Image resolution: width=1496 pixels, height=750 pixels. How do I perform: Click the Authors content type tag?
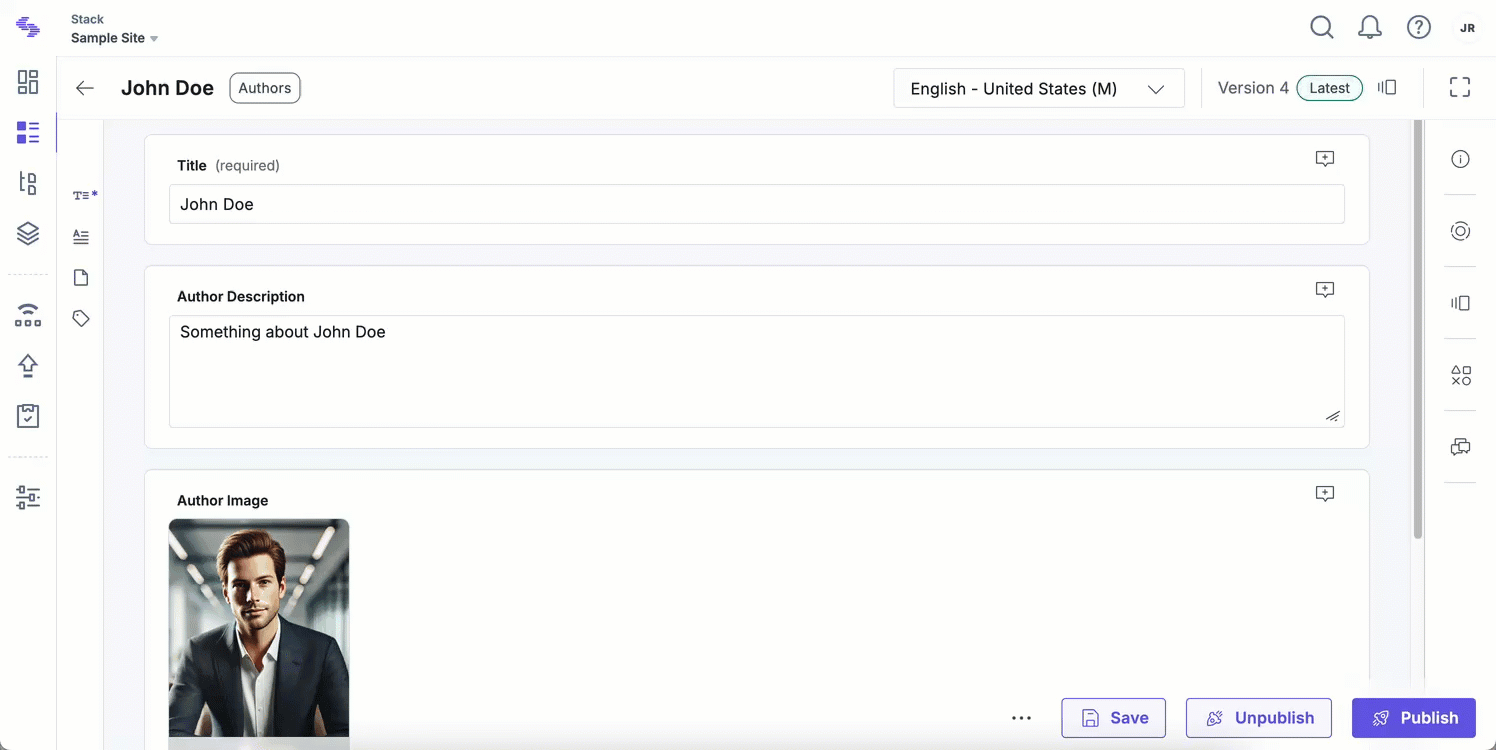265,88
